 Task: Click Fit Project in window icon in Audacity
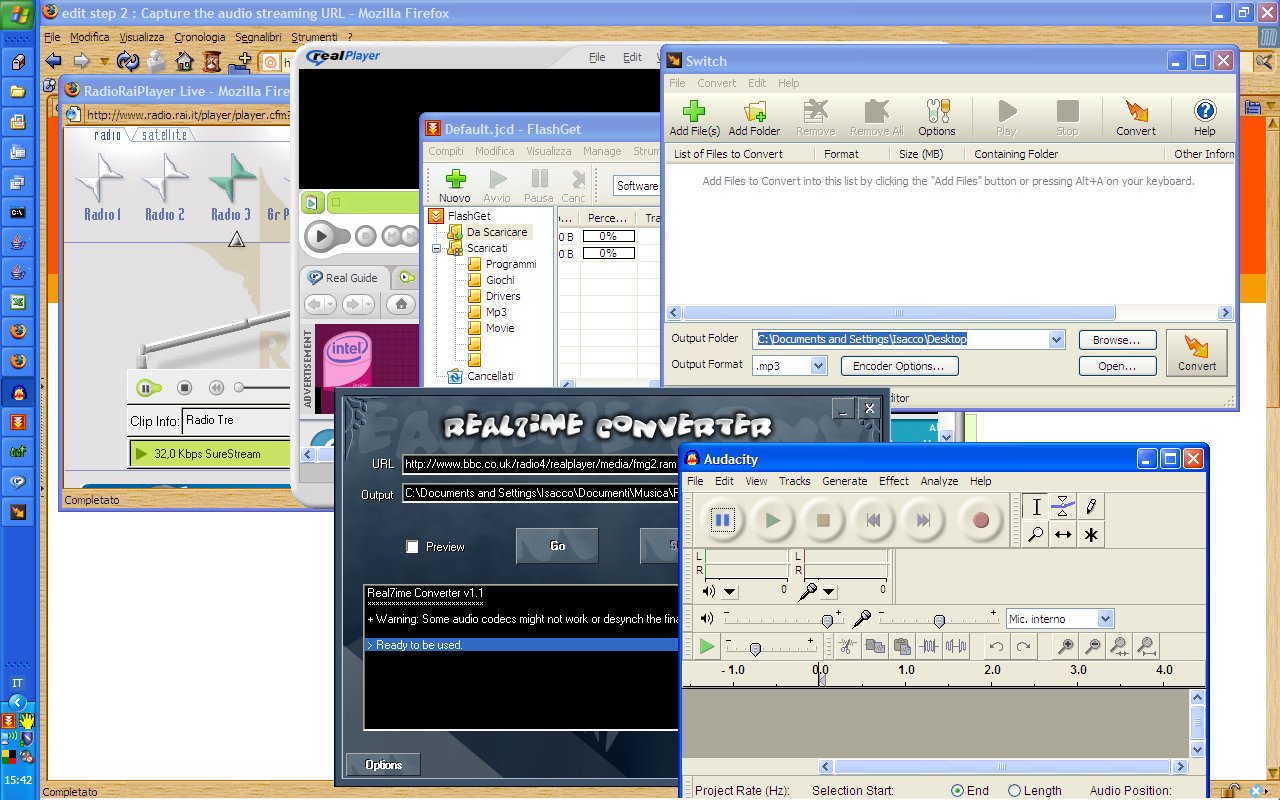(1148, 647)
